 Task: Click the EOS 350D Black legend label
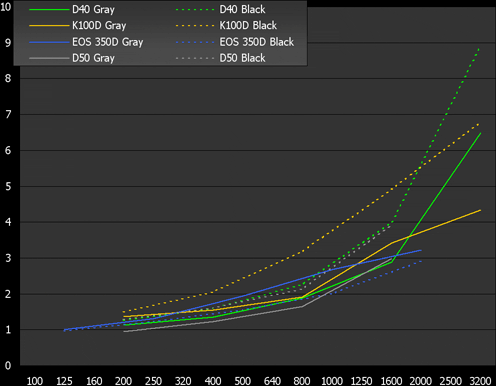(x=257, y=42)
